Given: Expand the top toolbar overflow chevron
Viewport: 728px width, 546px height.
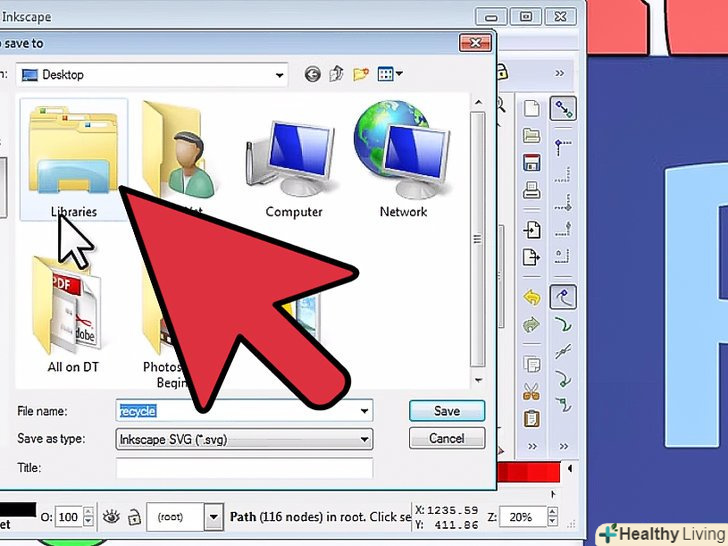Looking at the screenshot, I should pos(560,73).
